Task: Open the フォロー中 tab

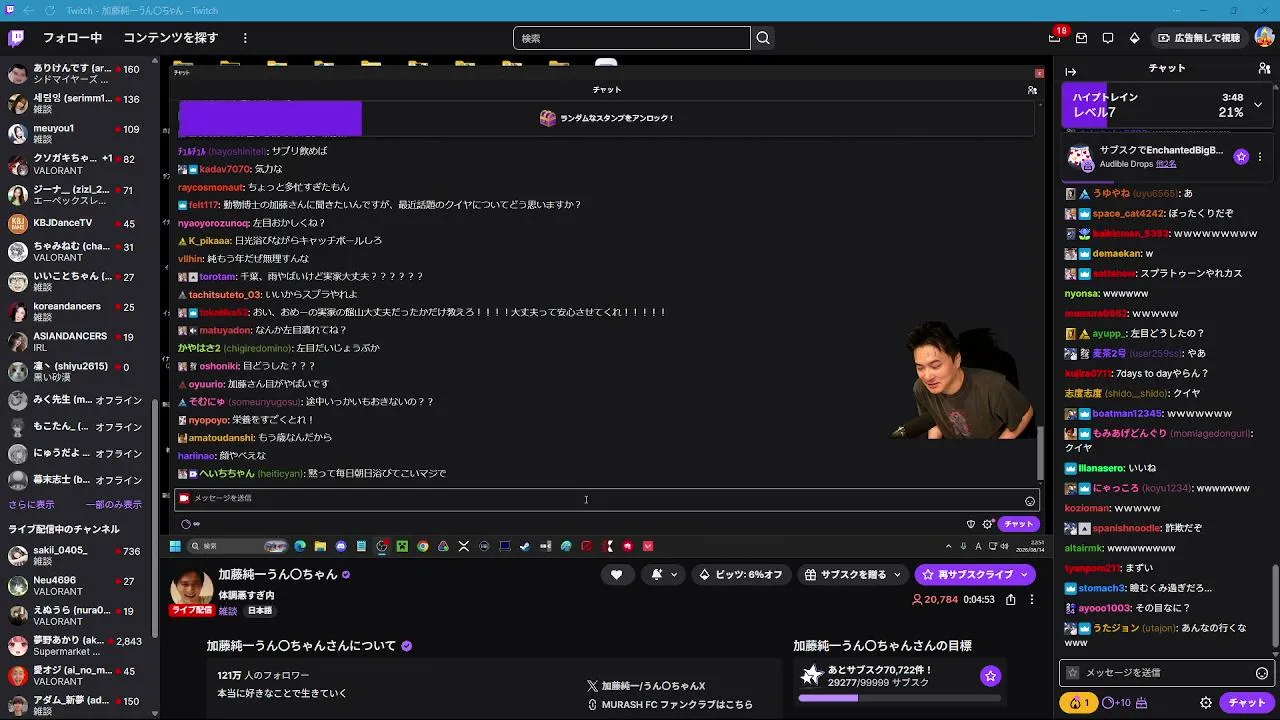Action: pyautogui.click(x=72, y=38)
